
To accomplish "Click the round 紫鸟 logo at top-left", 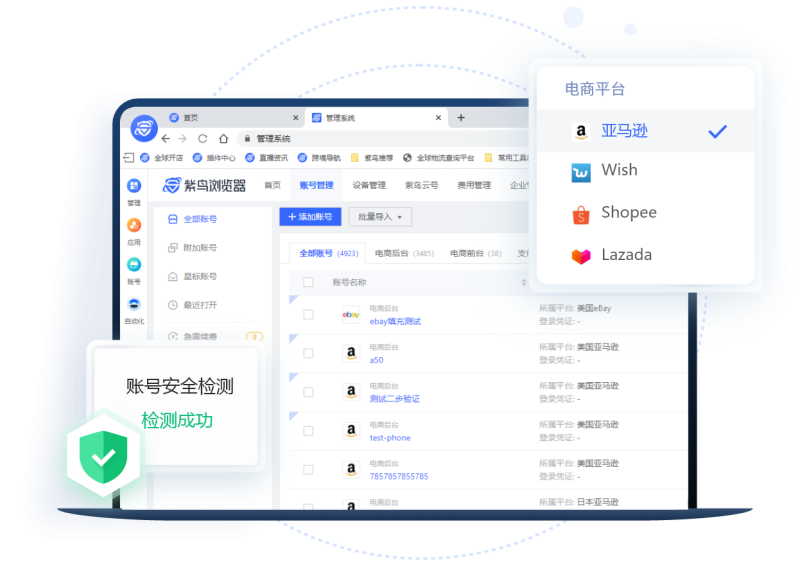I will (144, 128).
